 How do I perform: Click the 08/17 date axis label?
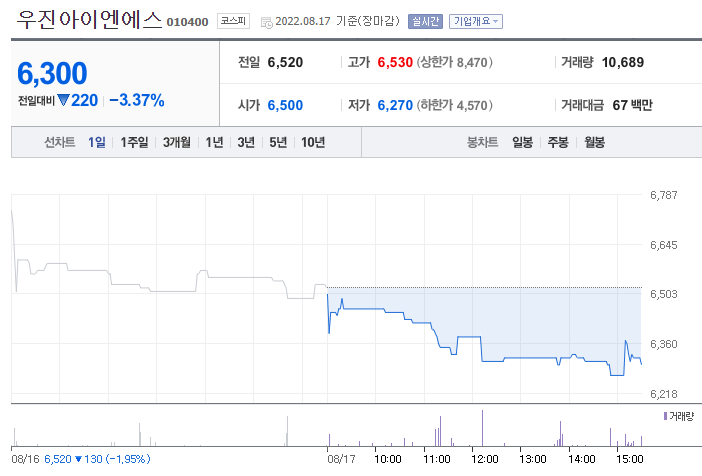point(341,459)
